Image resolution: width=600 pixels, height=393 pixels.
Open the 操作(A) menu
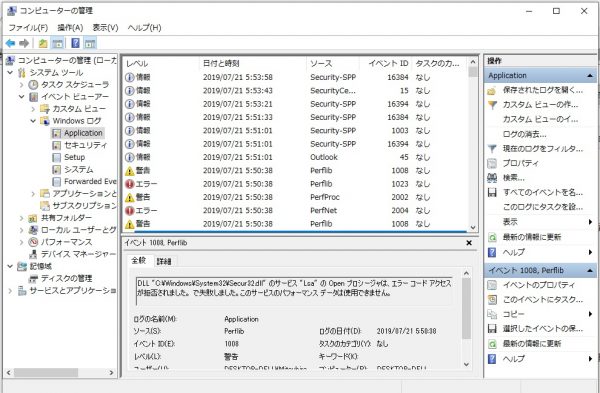(70, 28)
